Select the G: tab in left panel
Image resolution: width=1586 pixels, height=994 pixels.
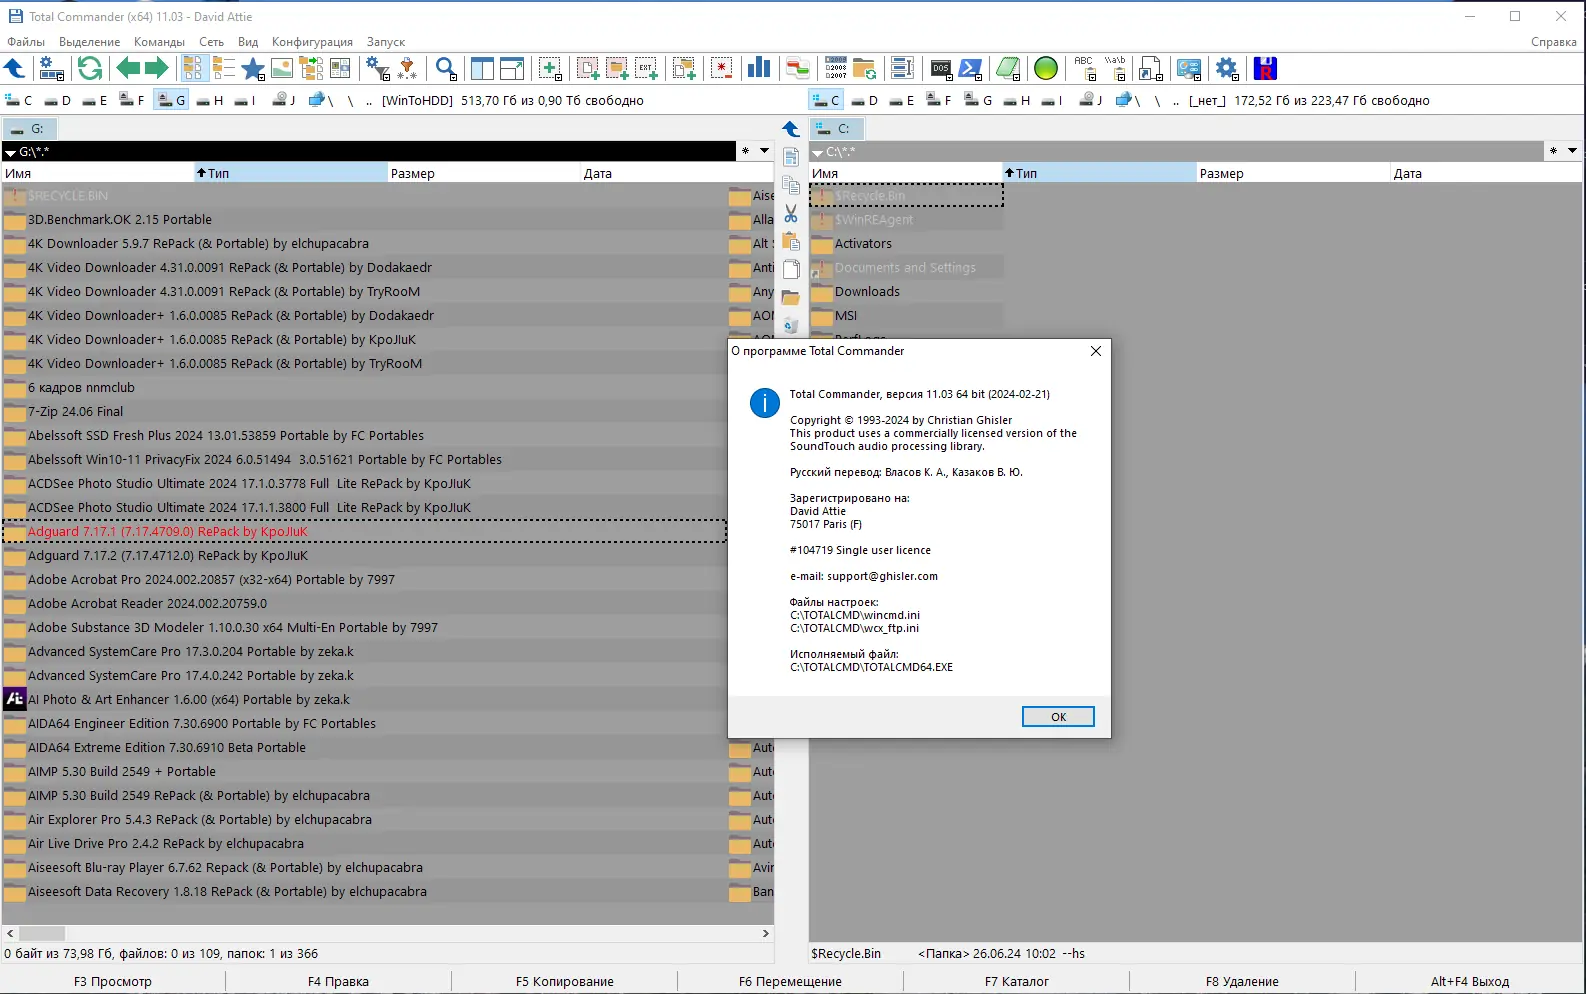(30, 129)
